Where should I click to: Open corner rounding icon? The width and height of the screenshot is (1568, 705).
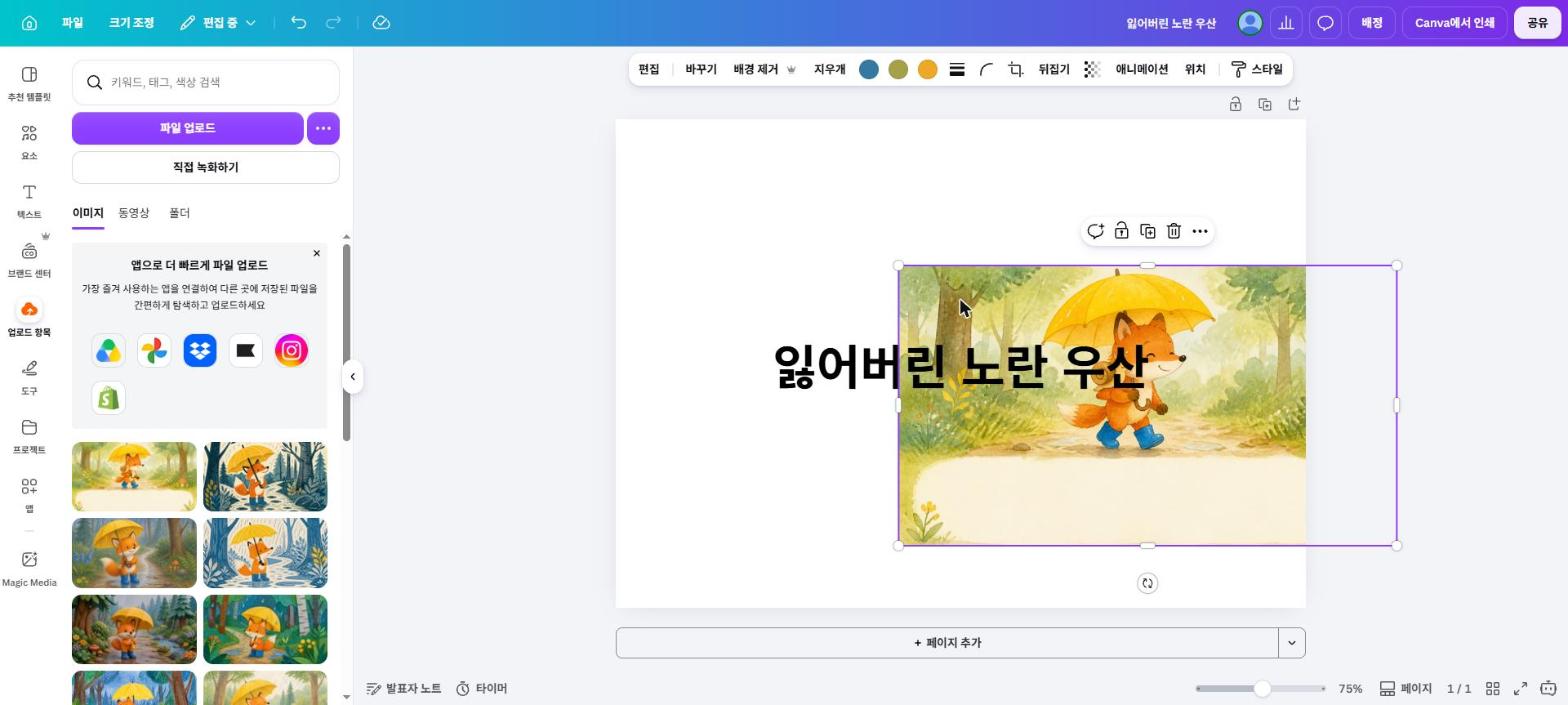[986, 69]
